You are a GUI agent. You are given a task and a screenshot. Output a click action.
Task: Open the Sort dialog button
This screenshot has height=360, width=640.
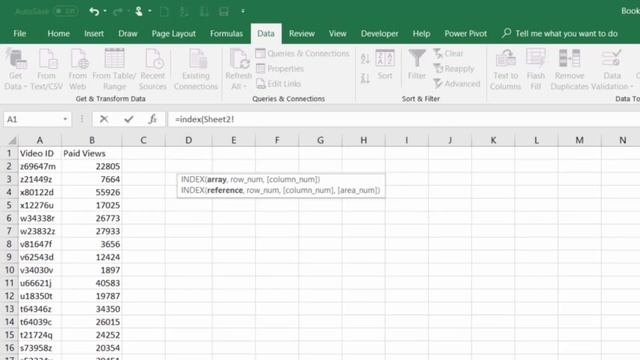(385, 64)
